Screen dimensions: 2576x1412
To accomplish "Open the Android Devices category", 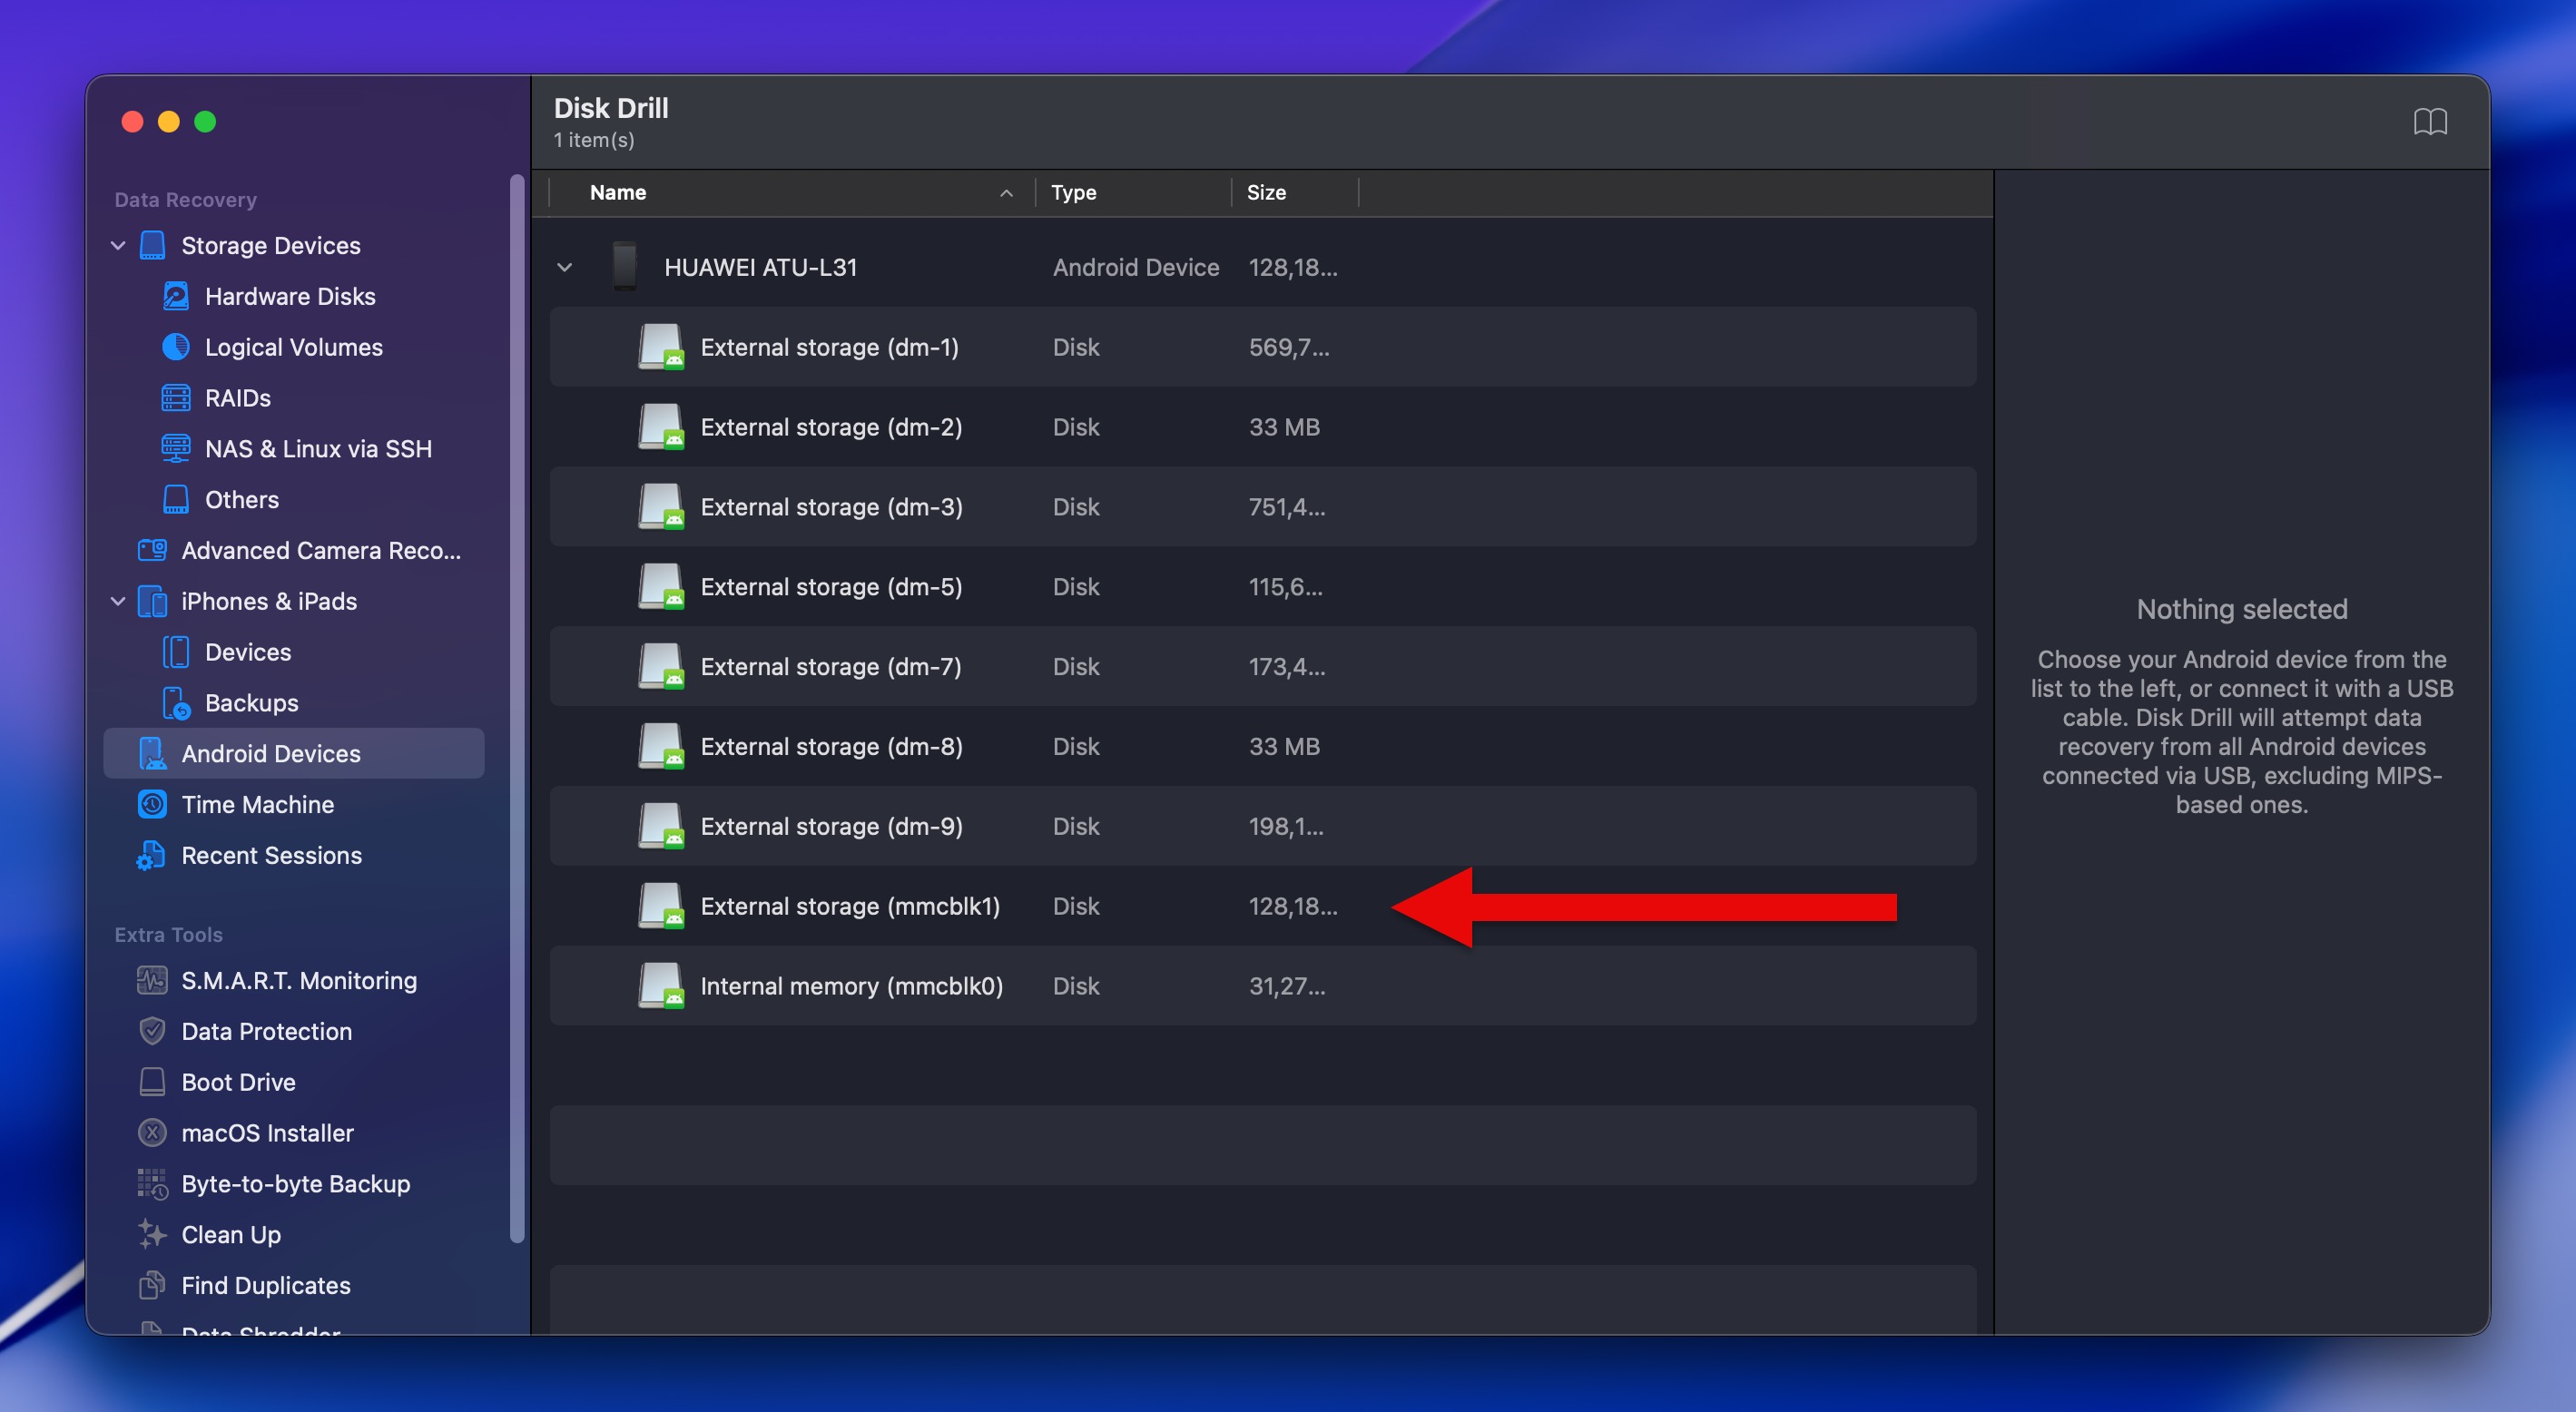I will point(270,753).
